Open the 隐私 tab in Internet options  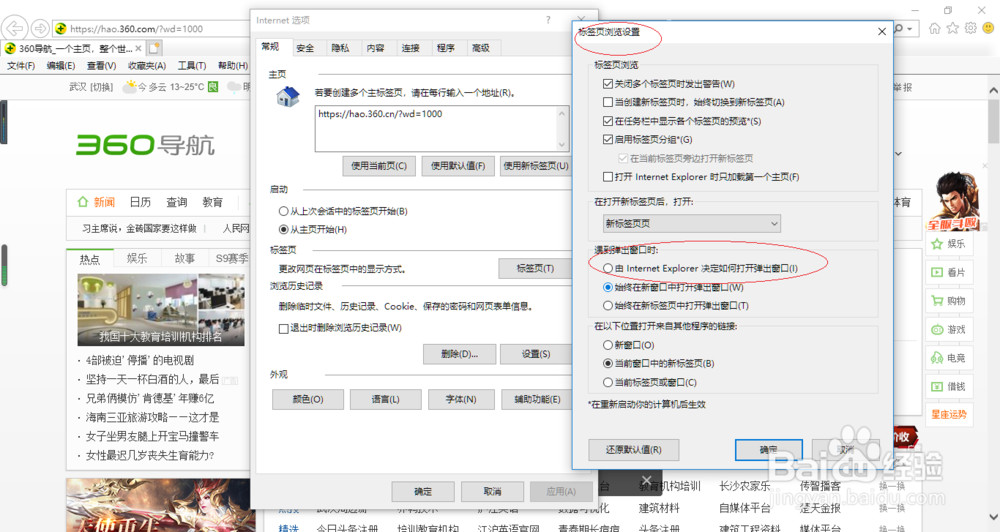pyautogui.click(x=340, y=48)
